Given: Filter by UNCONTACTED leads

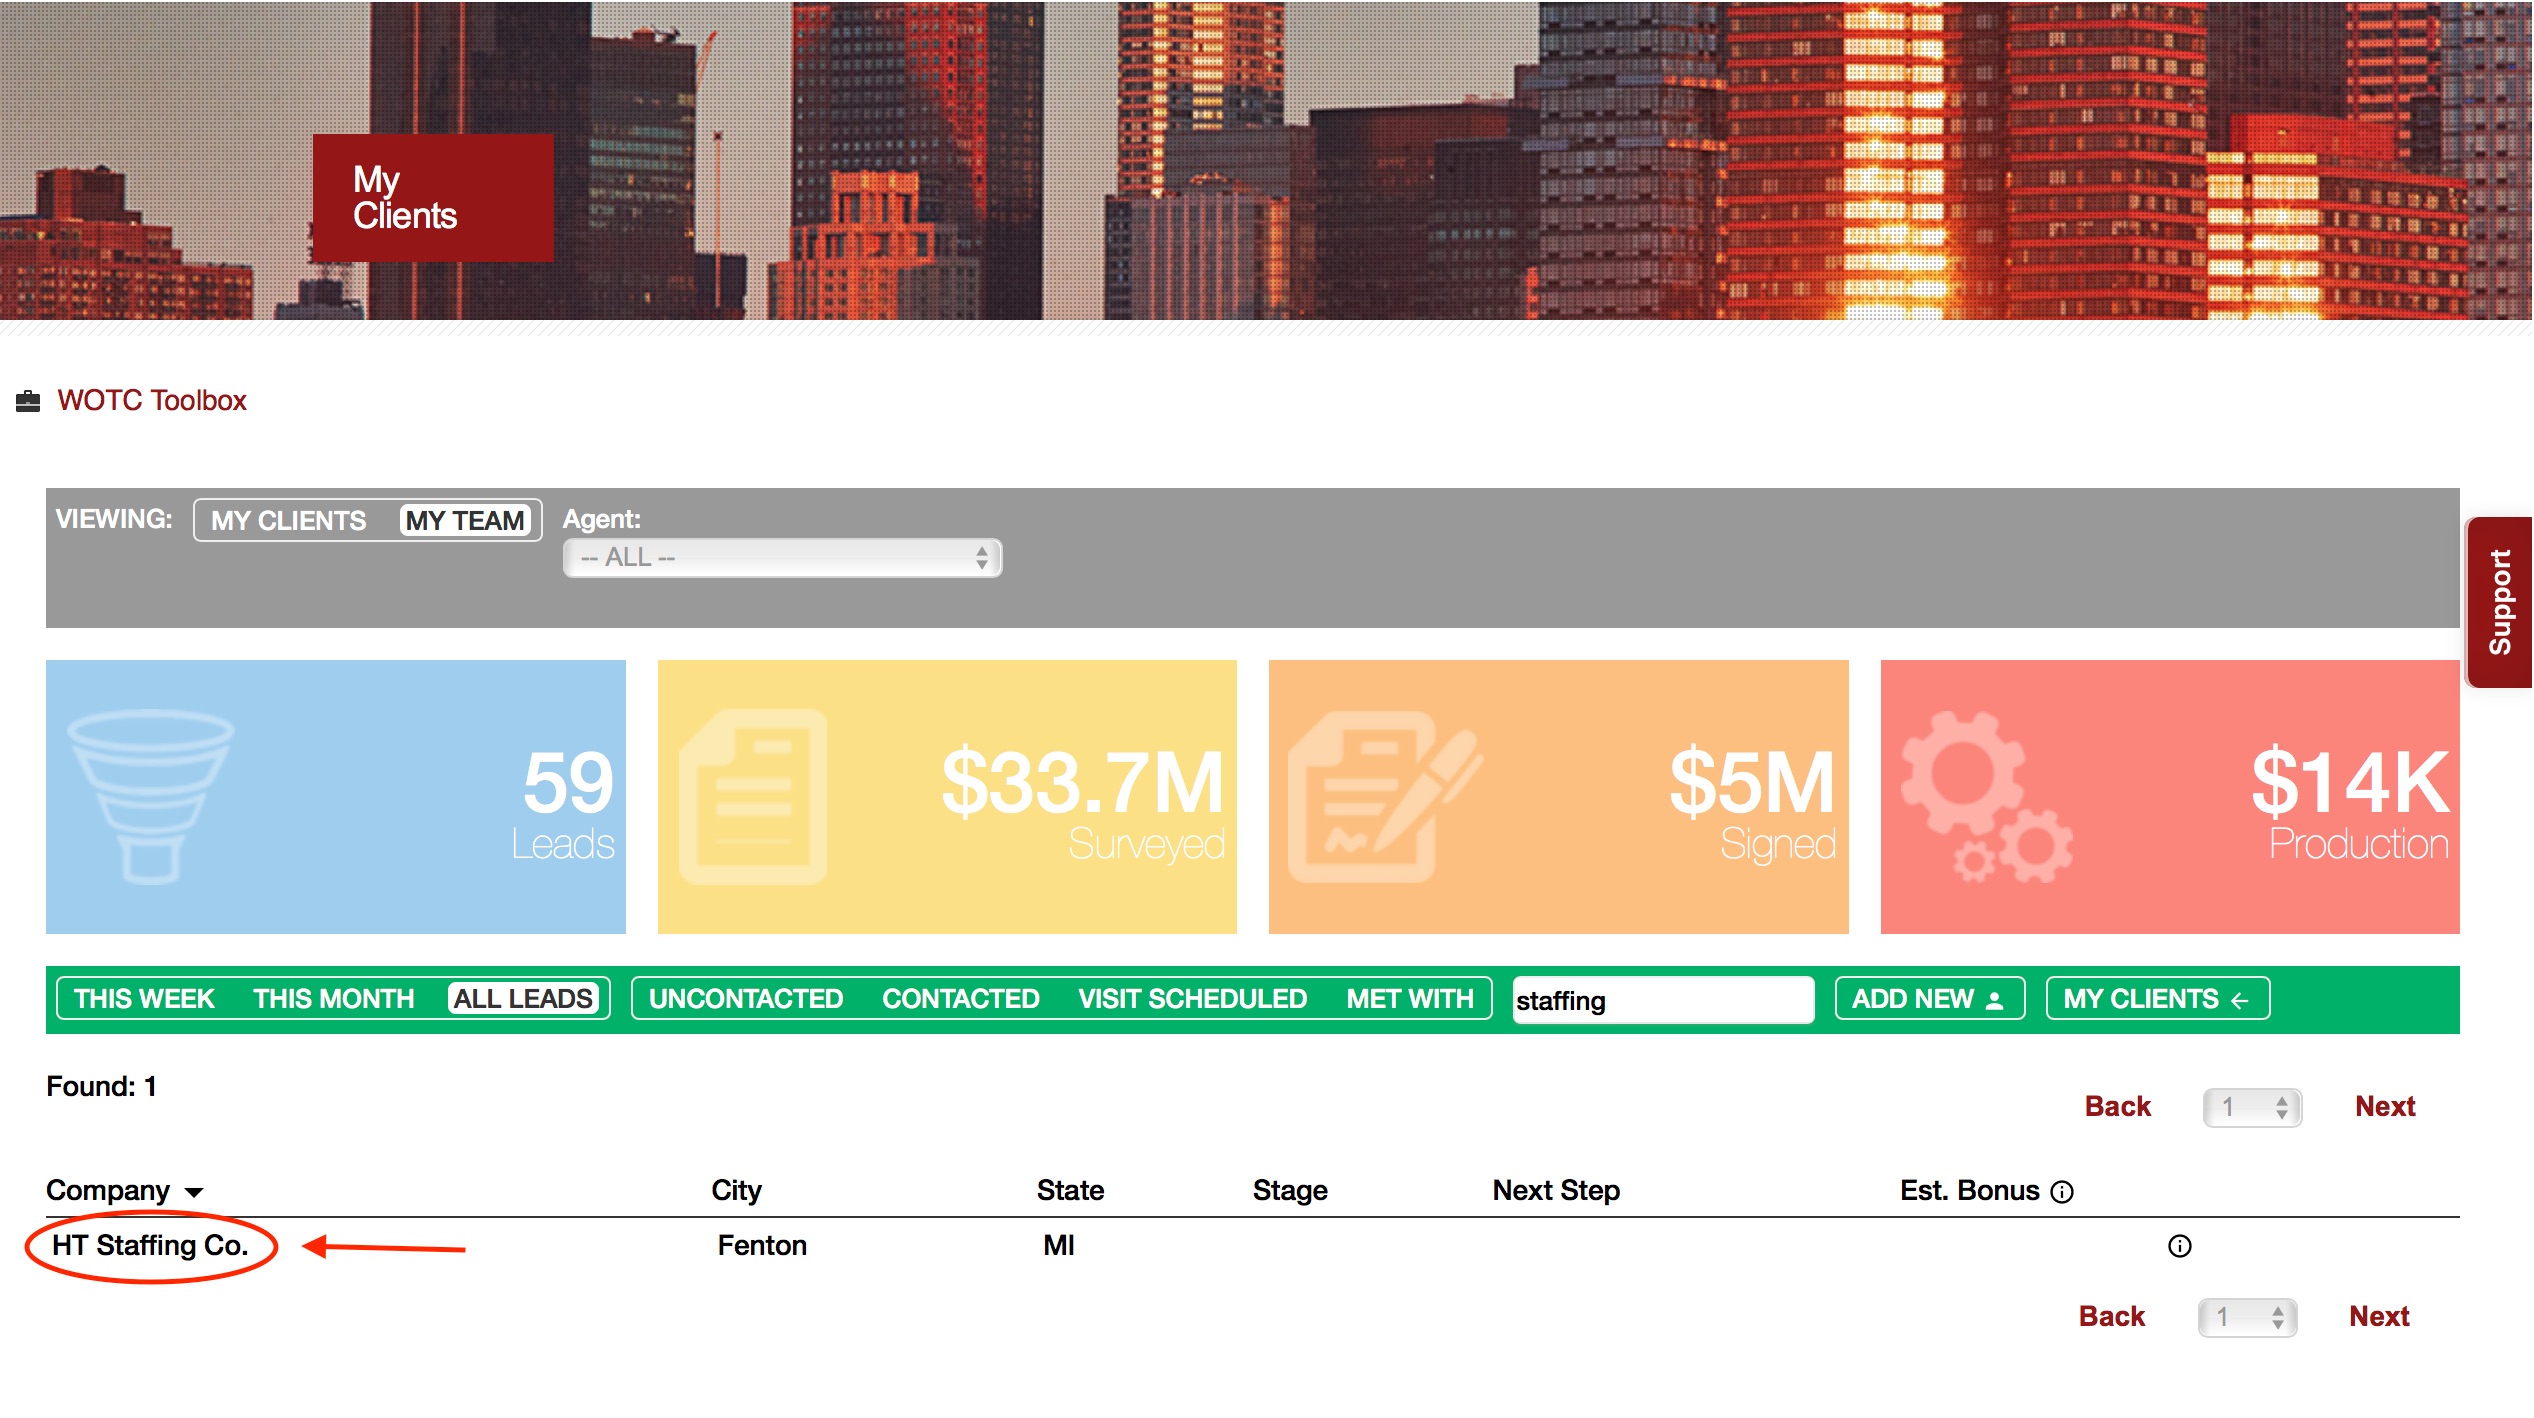Looking at the screenshot, I should click(745, 999).
